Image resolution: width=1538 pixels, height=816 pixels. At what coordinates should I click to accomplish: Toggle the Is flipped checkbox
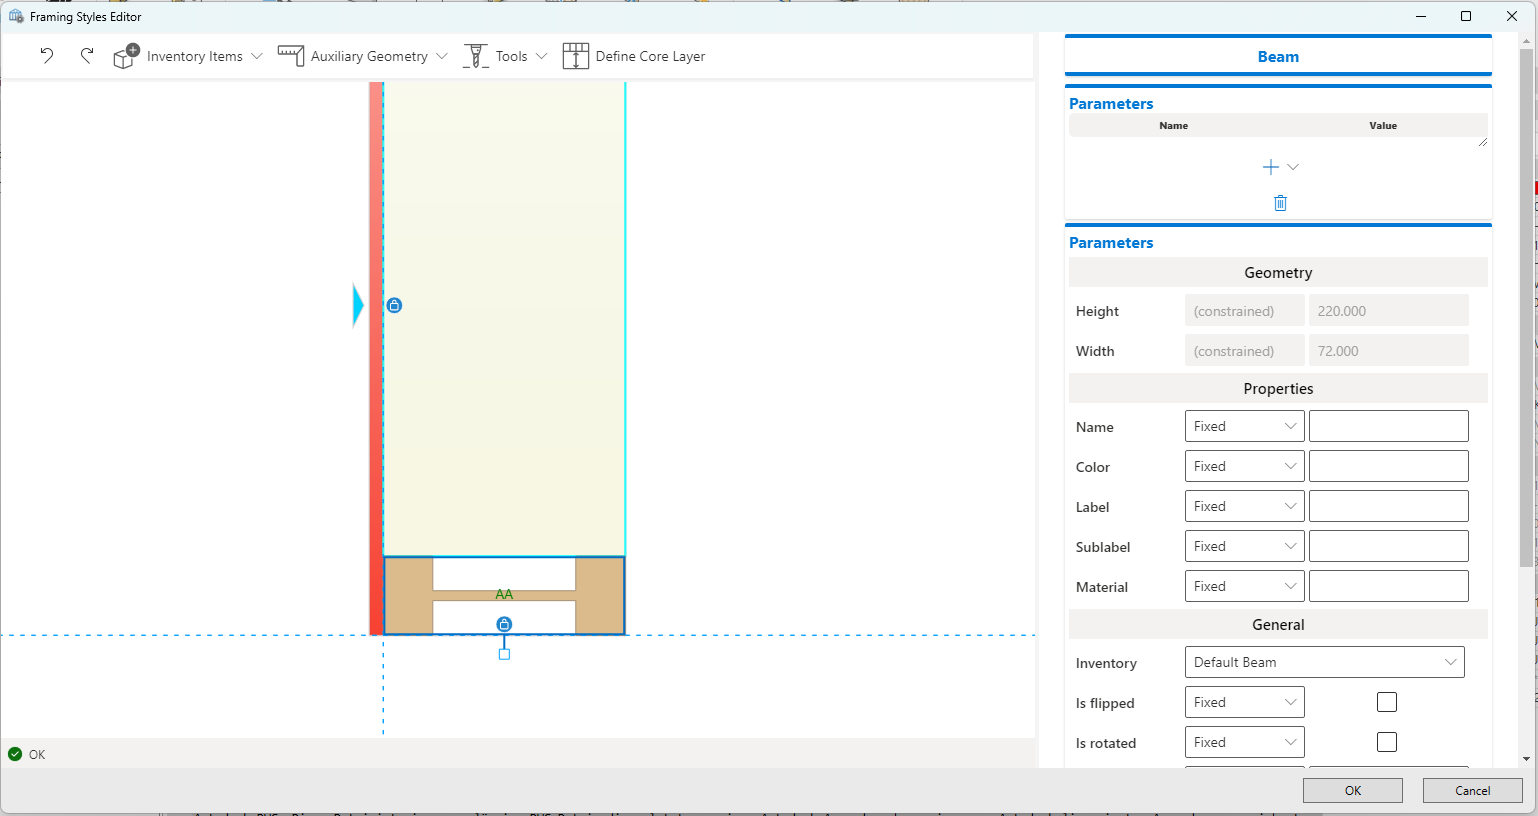pyautogui.click(x=1387, y=702)
